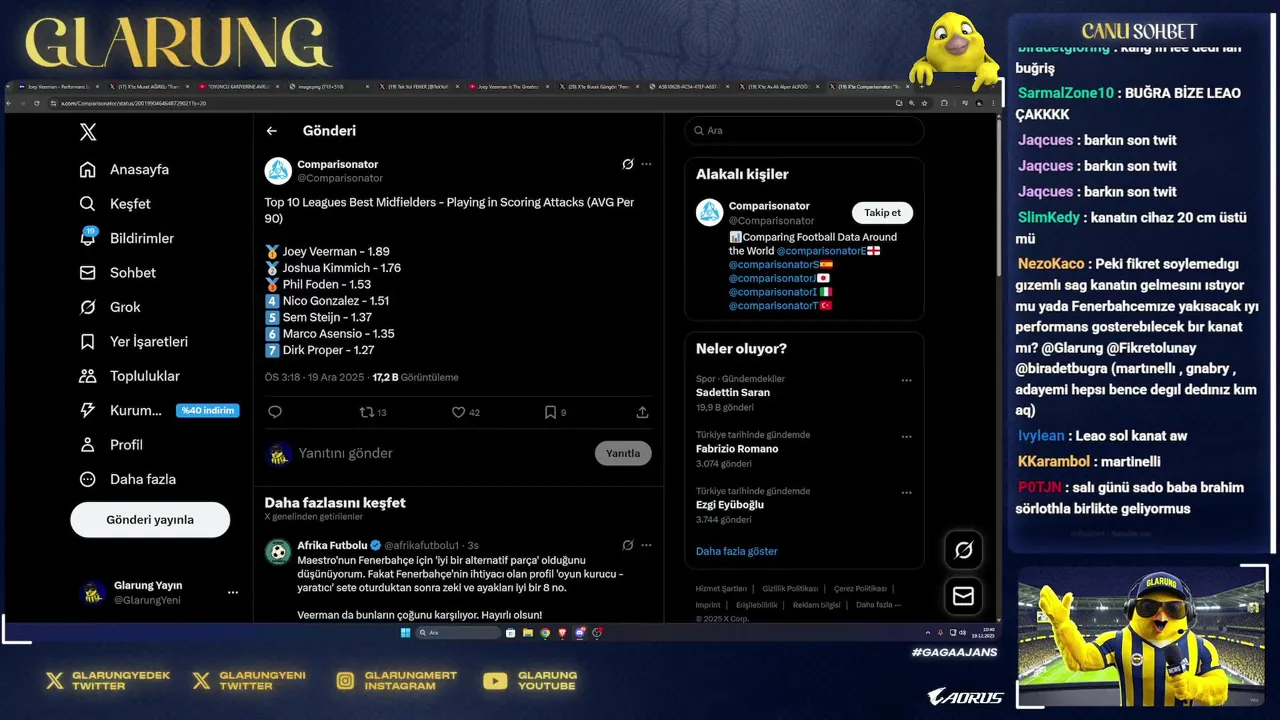Click Grok icon on Afrika Futbolu post
The image size is (1280, 720).
[x=627, y=545]
